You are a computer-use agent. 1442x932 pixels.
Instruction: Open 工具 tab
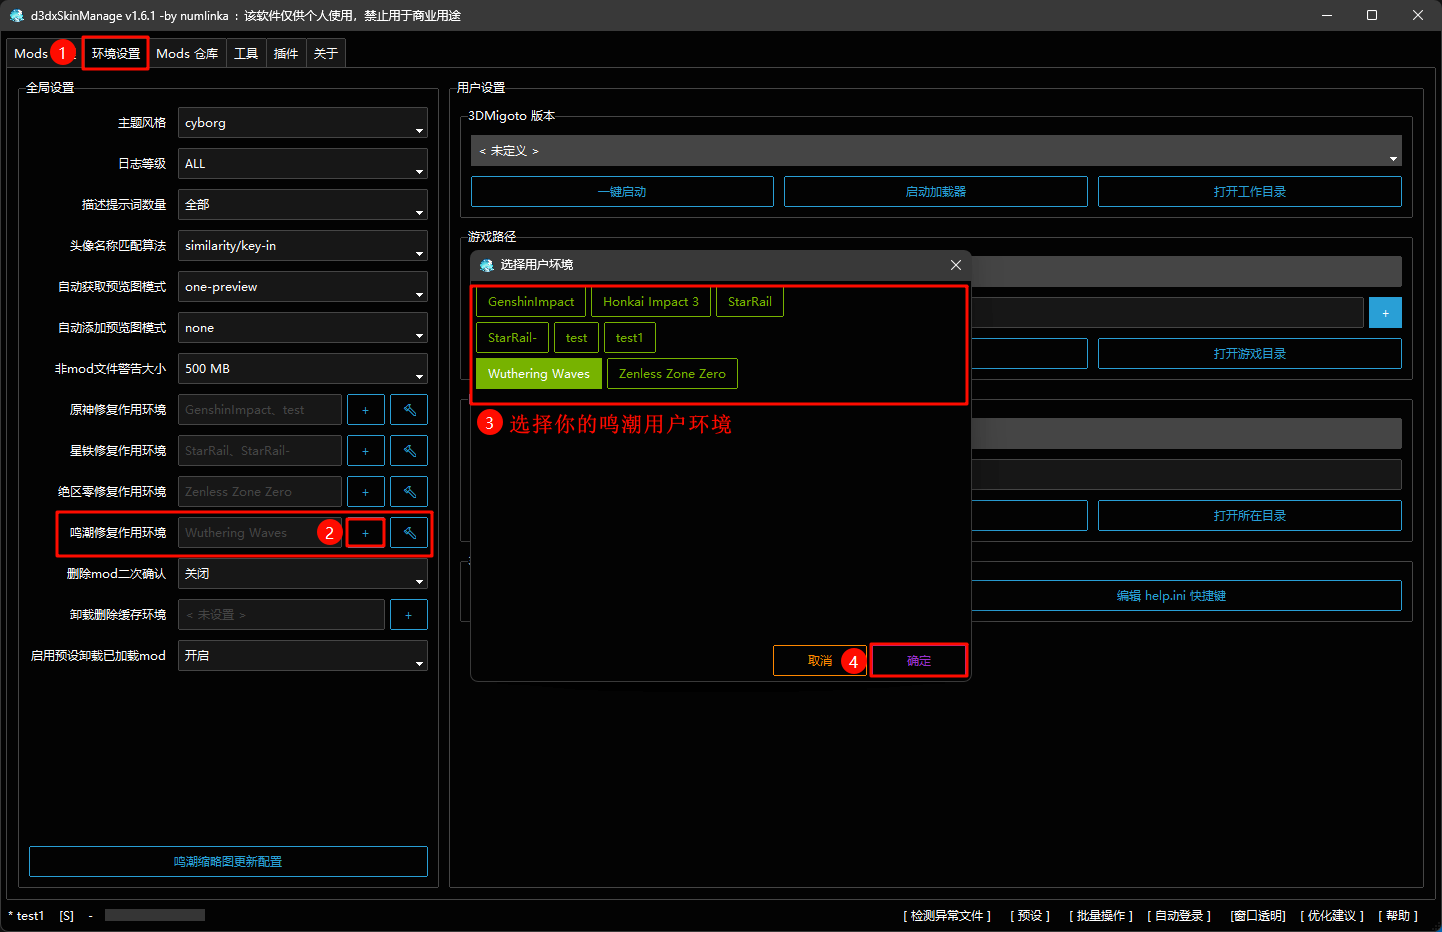246,53
